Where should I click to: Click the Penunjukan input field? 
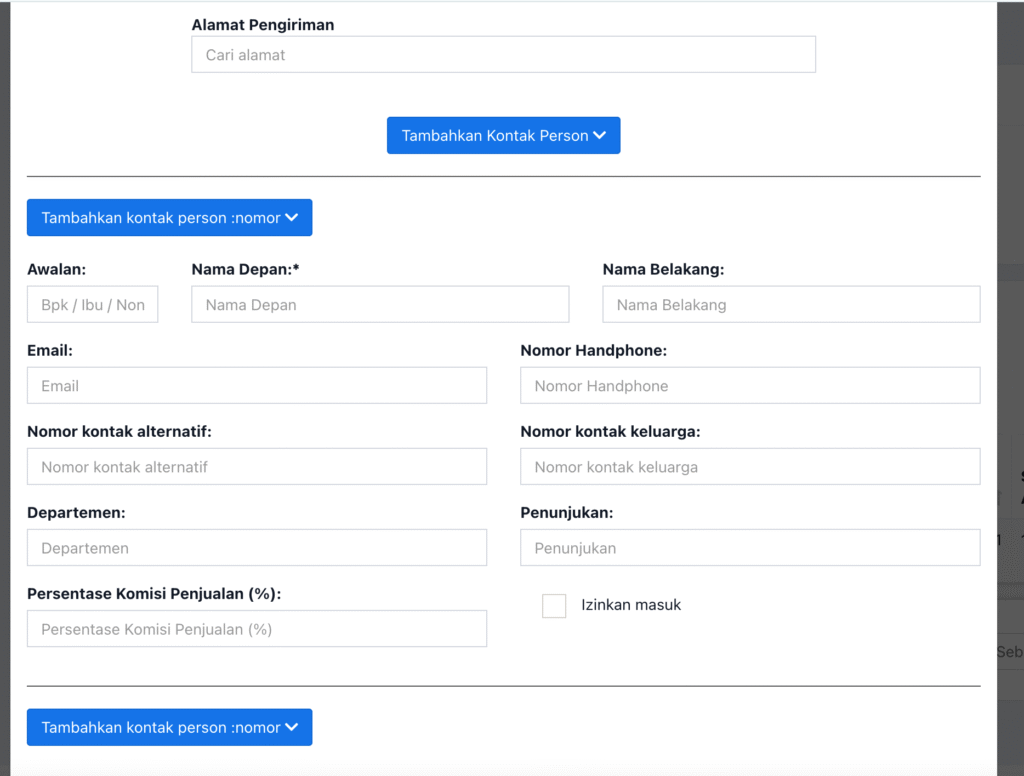click(750, 548)
